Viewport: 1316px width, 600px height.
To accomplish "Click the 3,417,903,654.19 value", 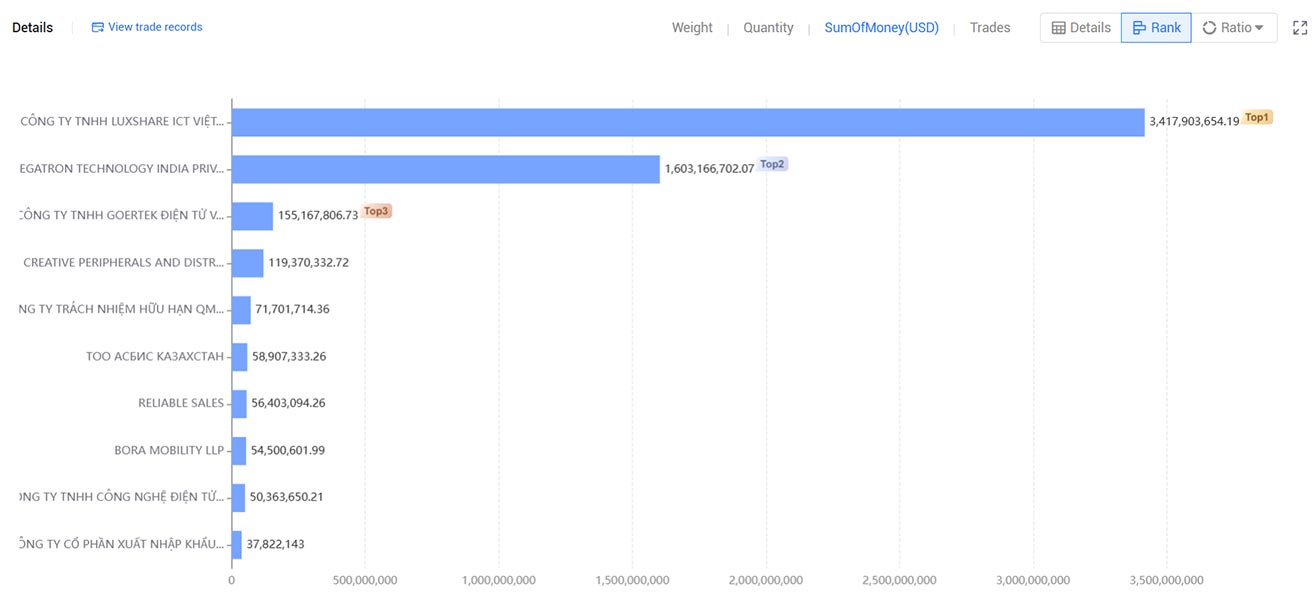I will 1194,122.
